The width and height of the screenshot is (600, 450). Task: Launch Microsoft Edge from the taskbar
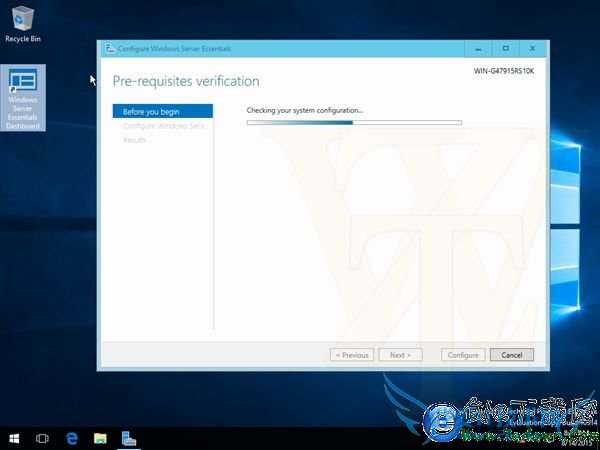coord(72,438)
